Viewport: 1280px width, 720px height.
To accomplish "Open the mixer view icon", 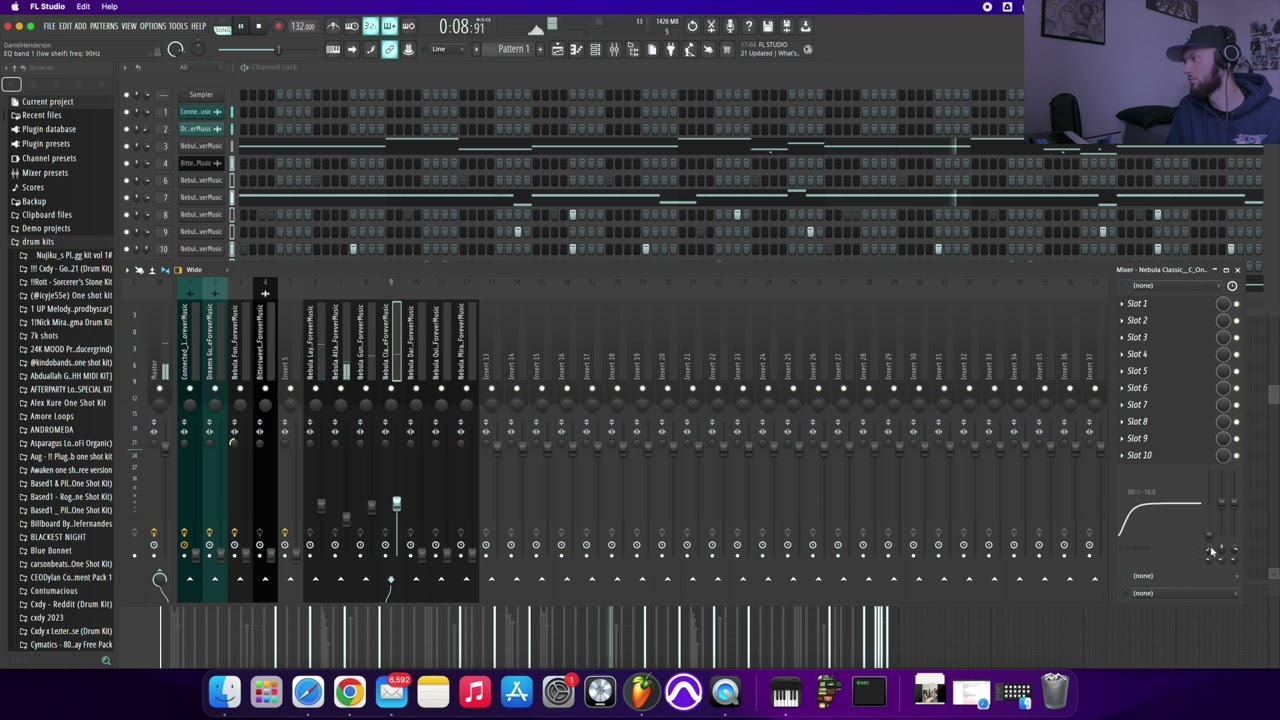I will click(x=614, y=49).
